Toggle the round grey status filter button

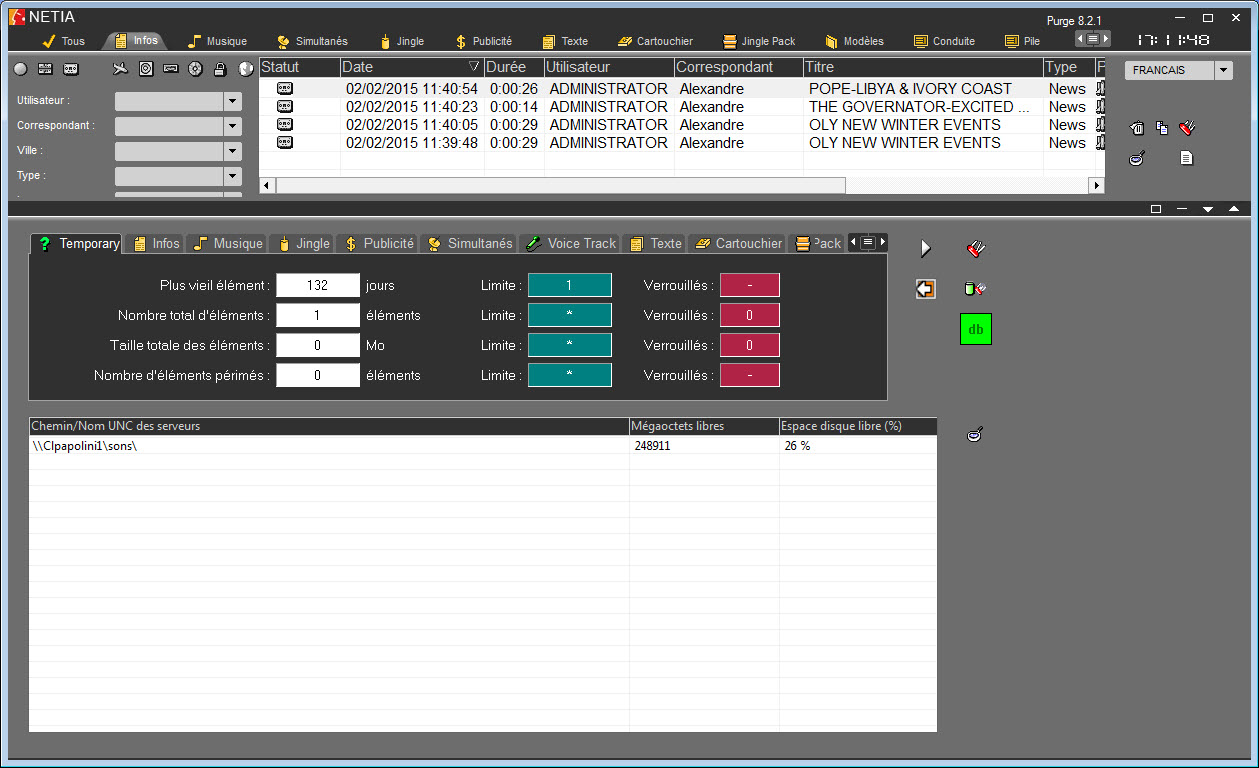click(x=20, y=69)
